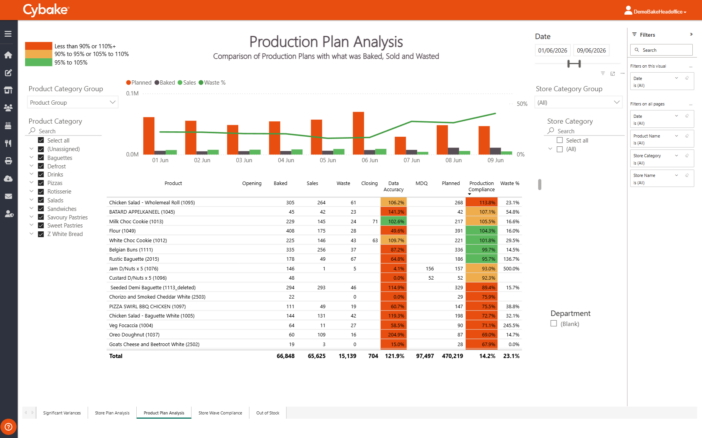Click the Sales legend item

[x=187, y=82]
